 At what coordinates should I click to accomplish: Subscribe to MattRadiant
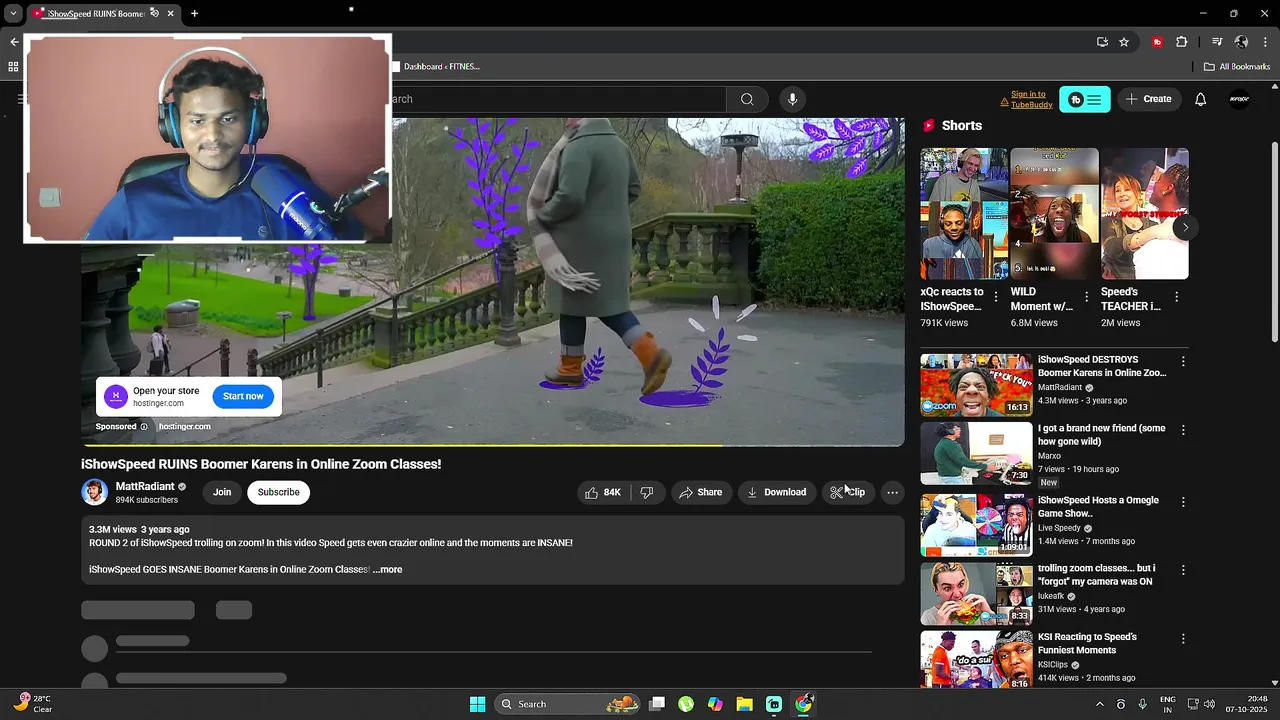(278, 492)
